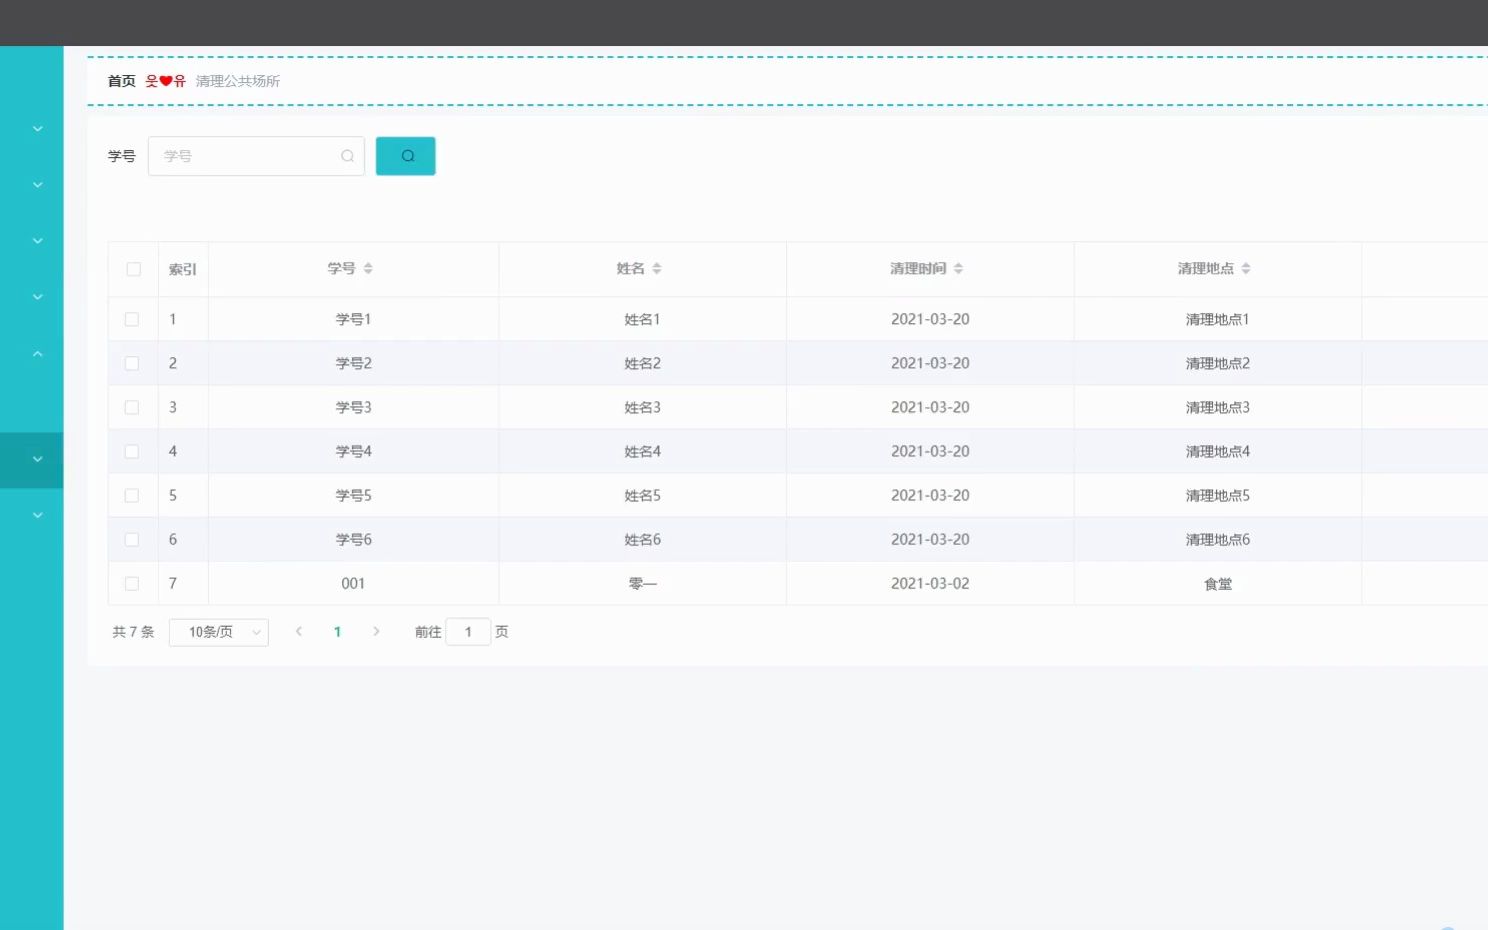Image resolution: width=1488 pixels, height=930 pixels.
Task: Select cell 姓名5
Action: [642, 495]
